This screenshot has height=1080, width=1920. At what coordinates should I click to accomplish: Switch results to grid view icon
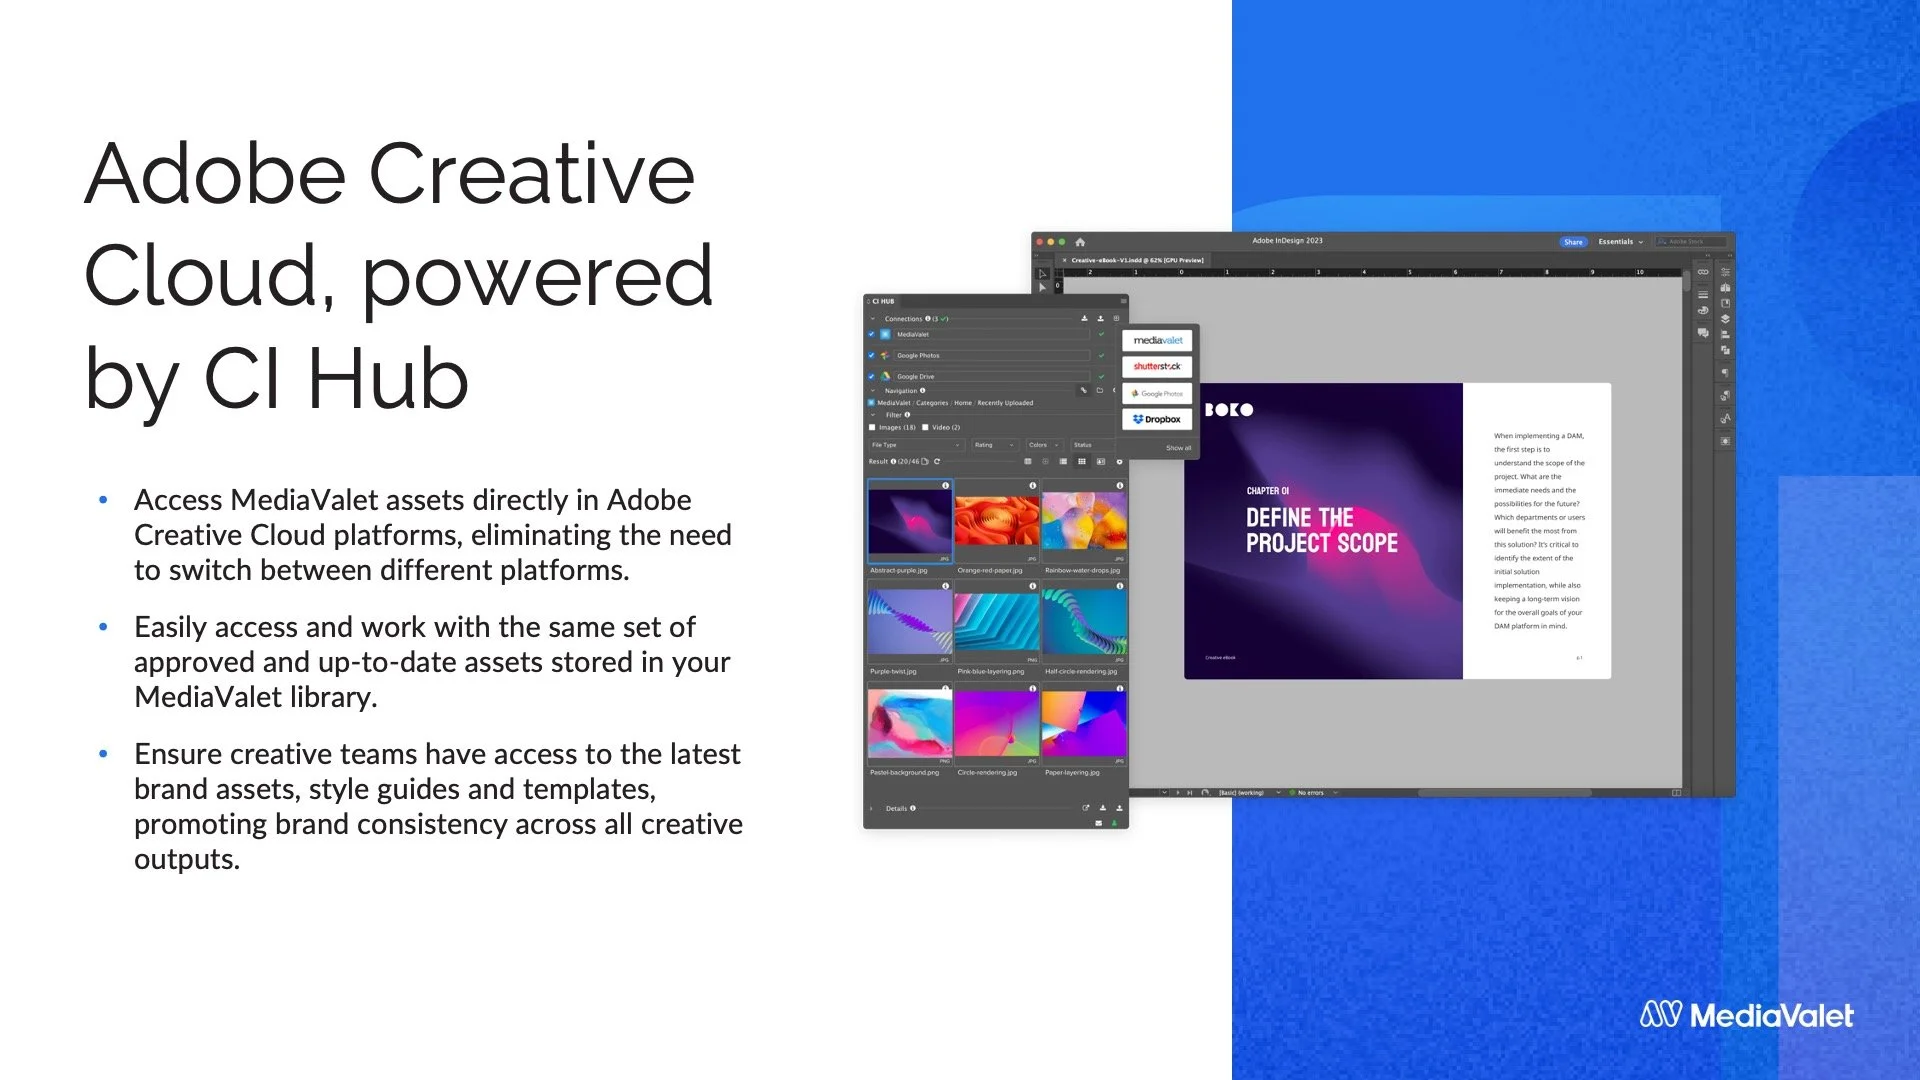[x=1081, y=462]
